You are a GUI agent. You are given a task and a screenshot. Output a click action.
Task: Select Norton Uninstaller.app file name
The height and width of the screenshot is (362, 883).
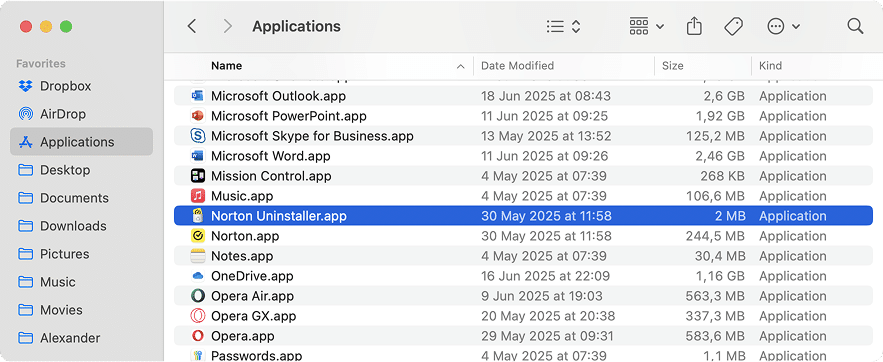point(279,216)
